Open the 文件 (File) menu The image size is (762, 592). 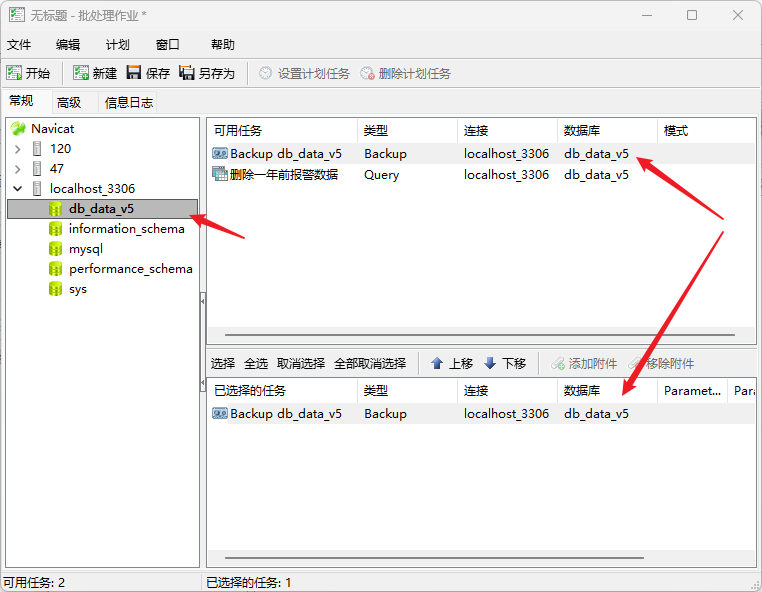pyautogui.click(x=19, y=45)
